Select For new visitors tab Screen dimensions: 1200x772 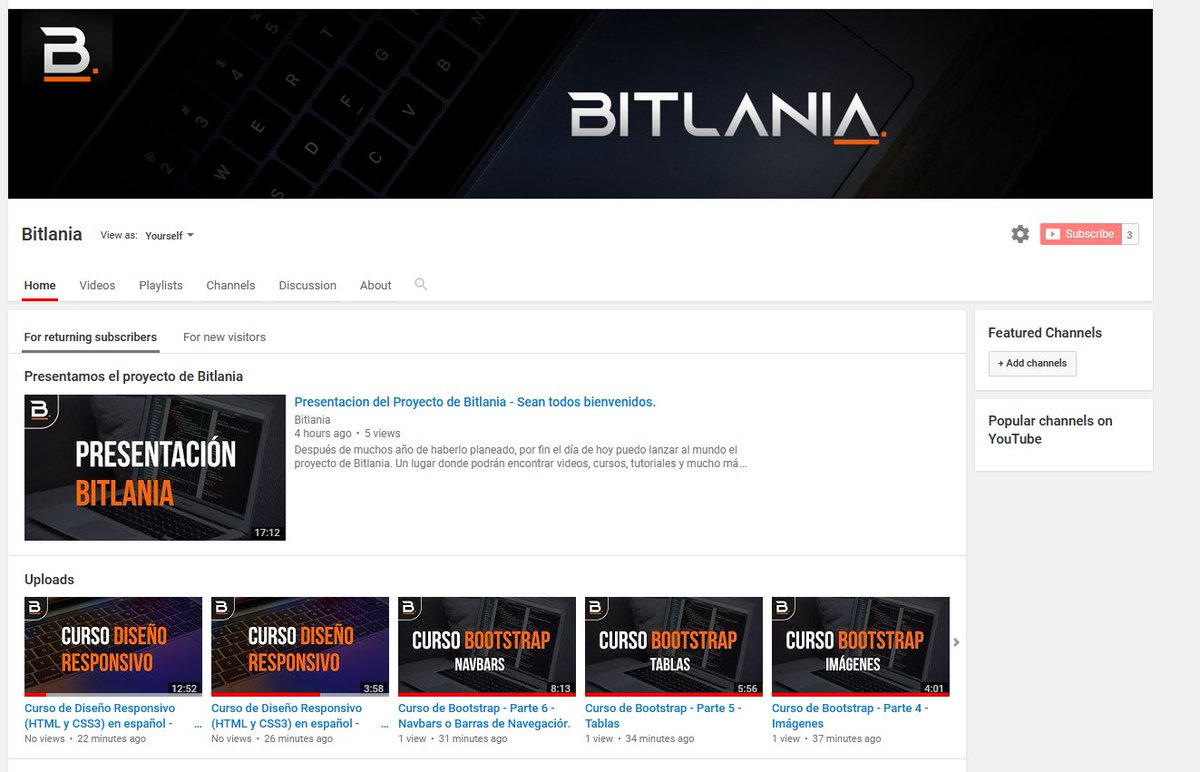(224, 337)
